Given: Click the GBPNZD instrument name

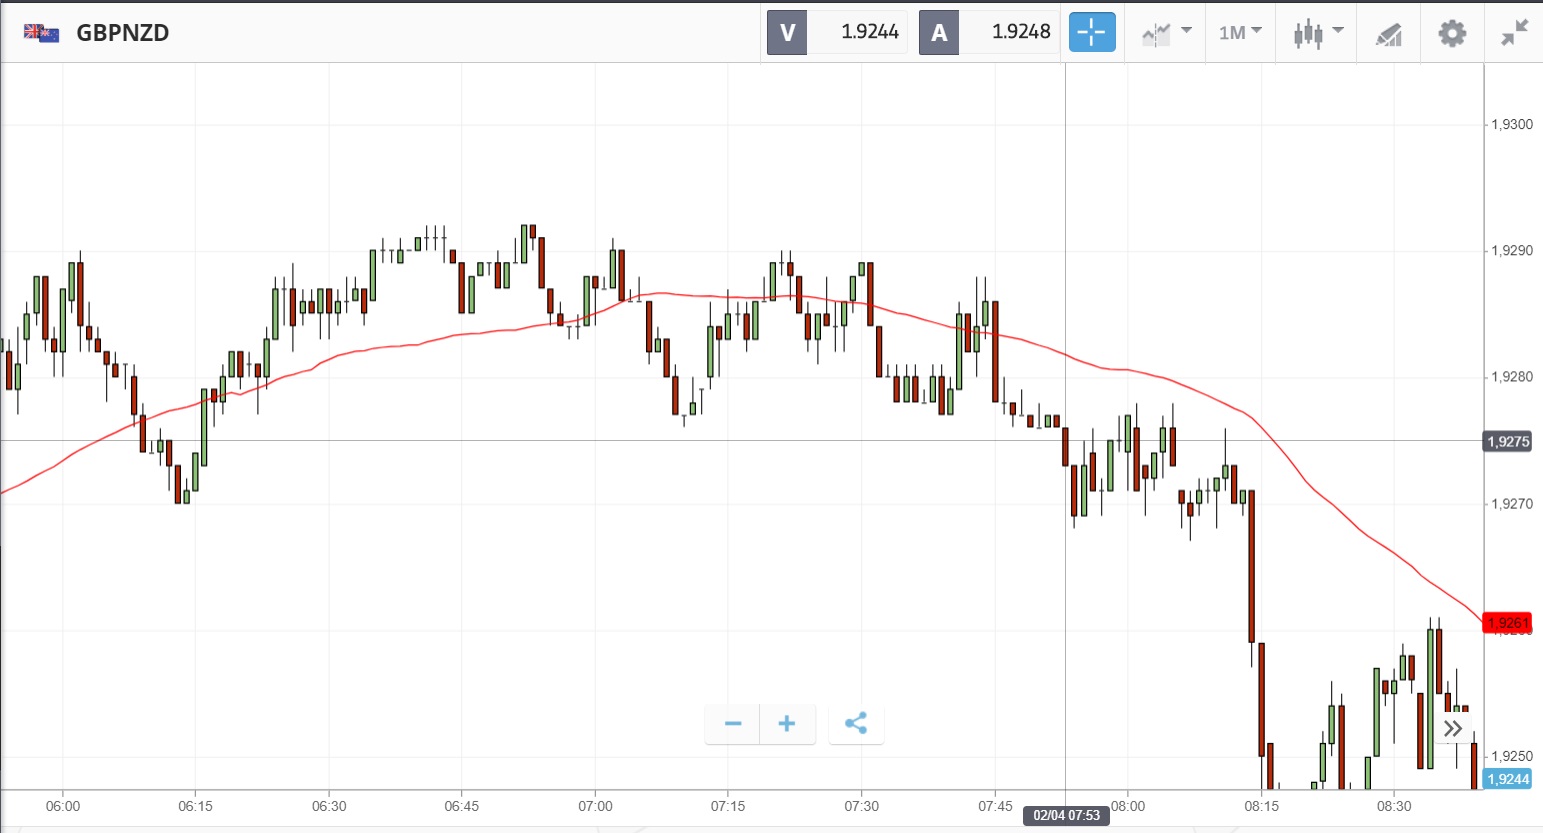Looking at the screenshot, I should (x=123, y=33).
